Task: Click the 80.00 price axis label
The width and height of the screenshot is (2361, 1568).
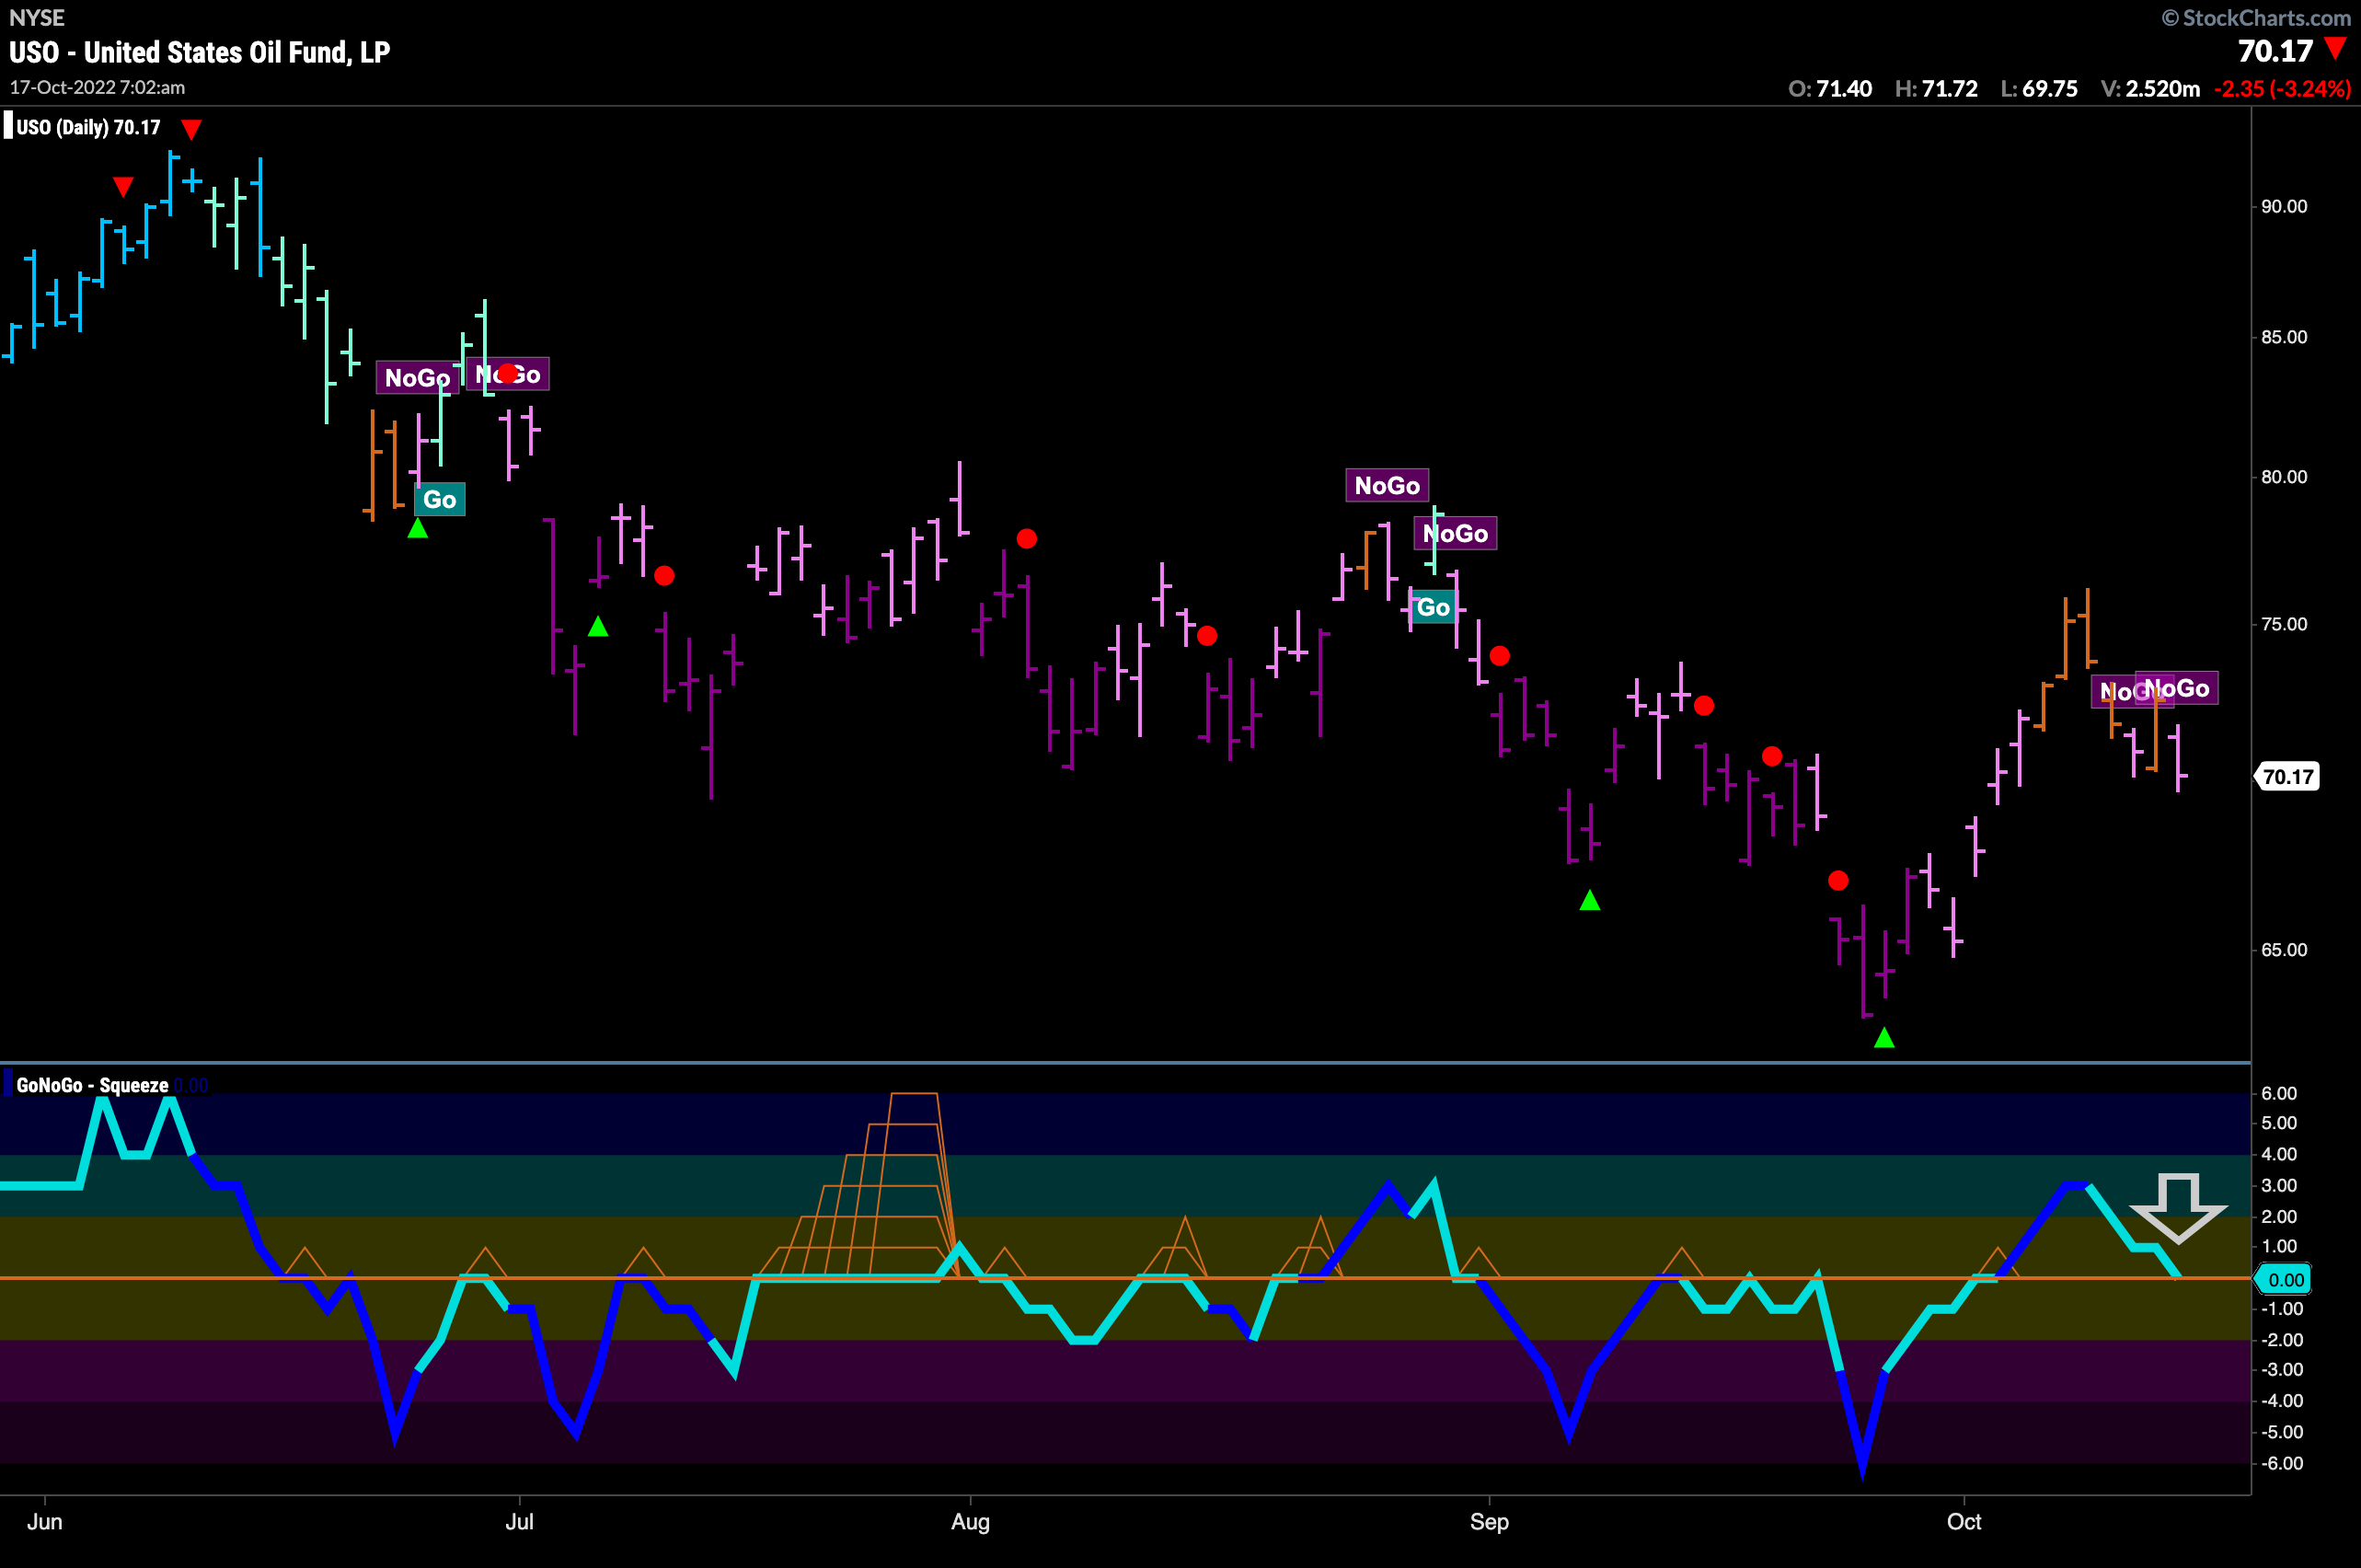Action: [2284, 477]
